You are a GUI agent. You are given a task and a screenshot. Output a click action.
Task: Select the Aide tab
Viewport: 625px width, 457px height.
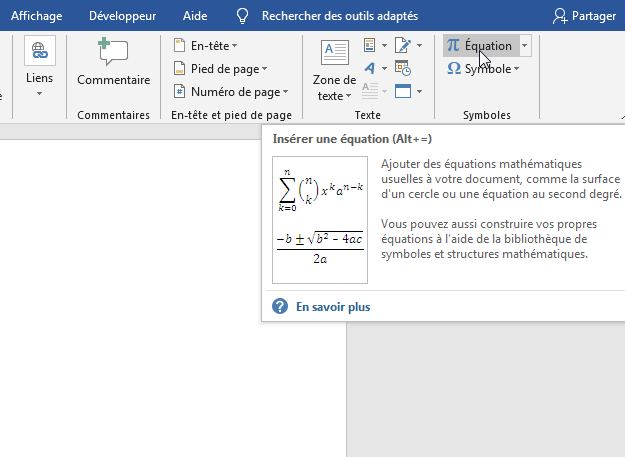[196, 16]
